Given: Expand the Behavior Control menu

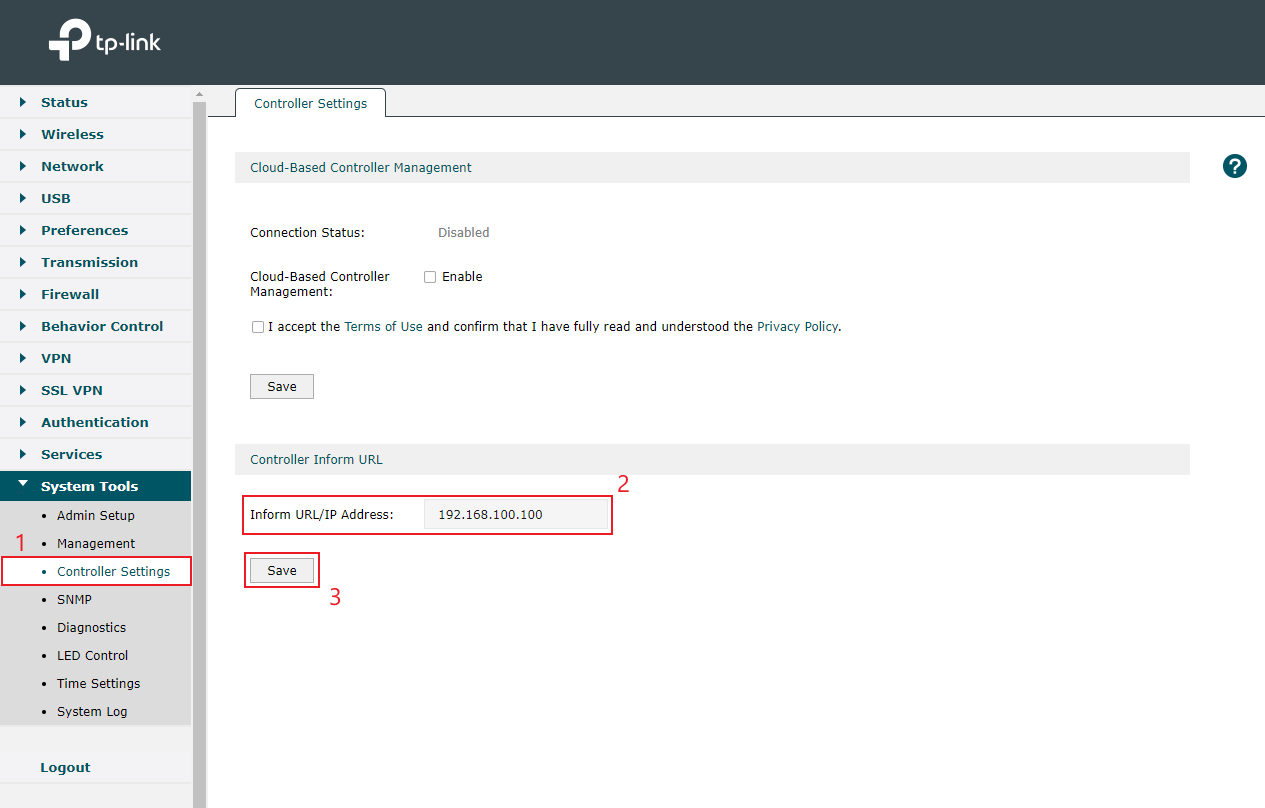Looking at the screenshot, I should coord(95,326).
